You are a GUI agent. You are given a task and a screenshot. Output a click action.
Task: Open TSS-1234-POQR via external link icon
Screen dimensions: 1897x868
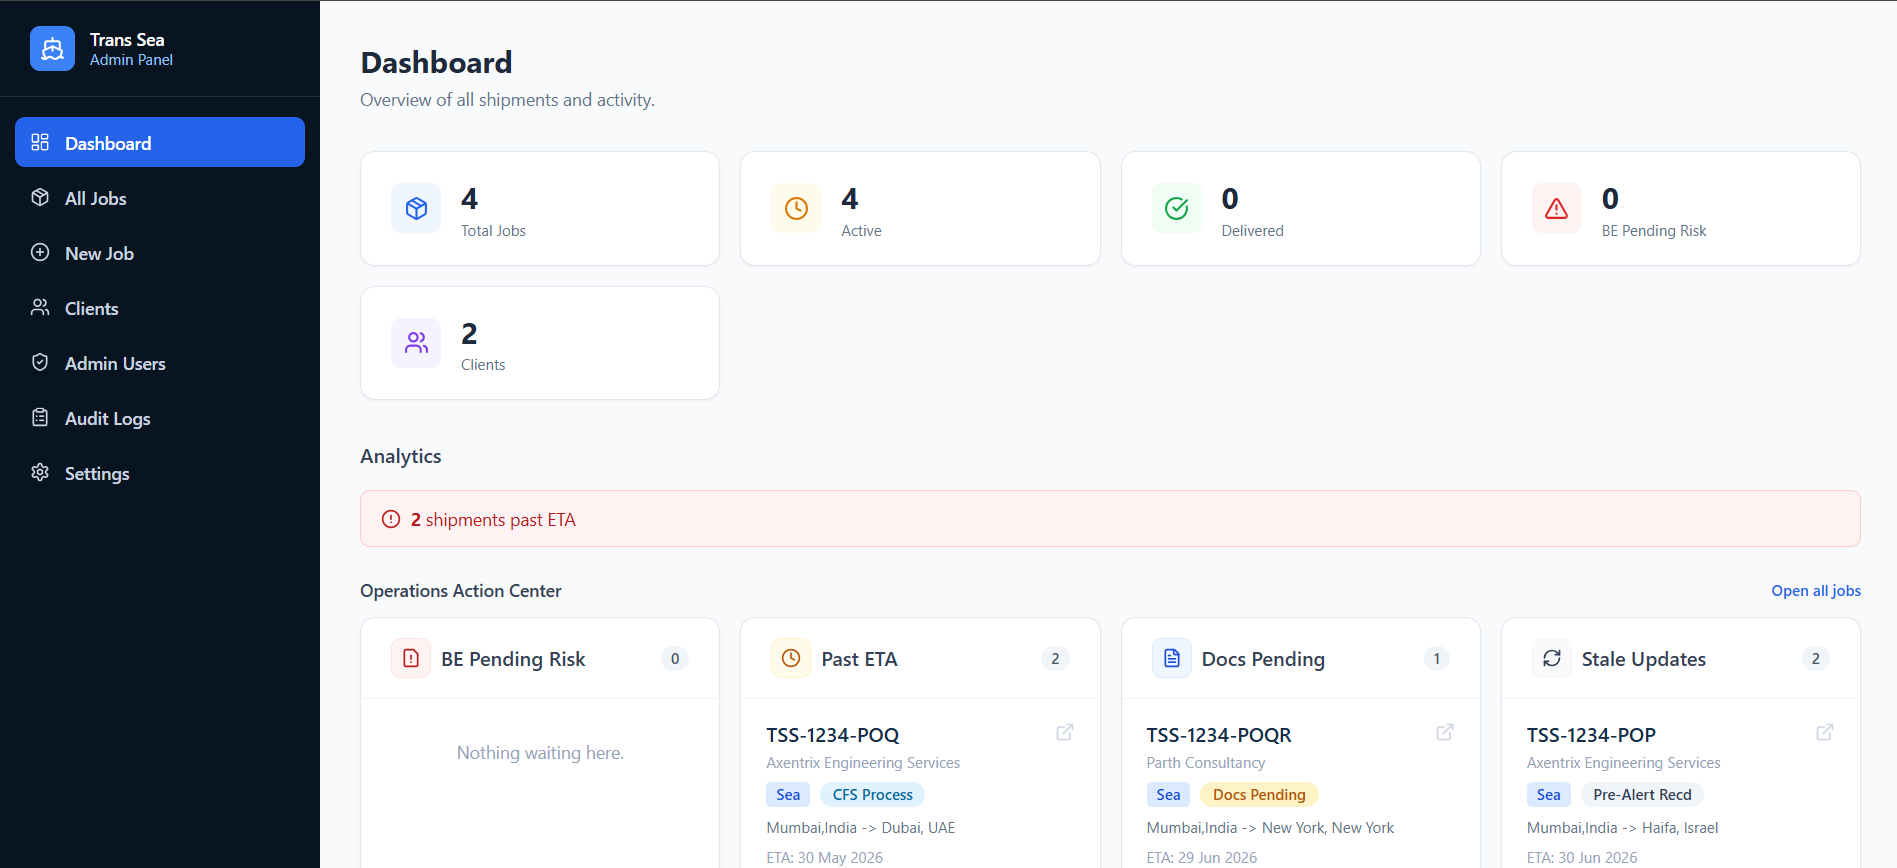[x=1445, y=732]
